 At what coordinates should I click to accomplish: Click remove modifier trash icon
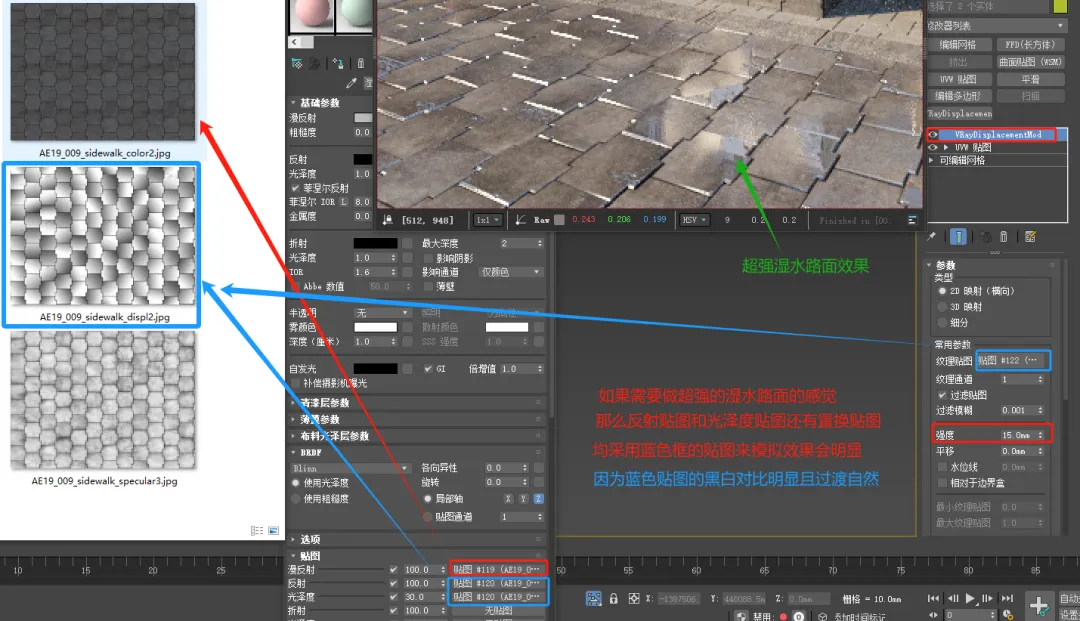click(1004, 237)
